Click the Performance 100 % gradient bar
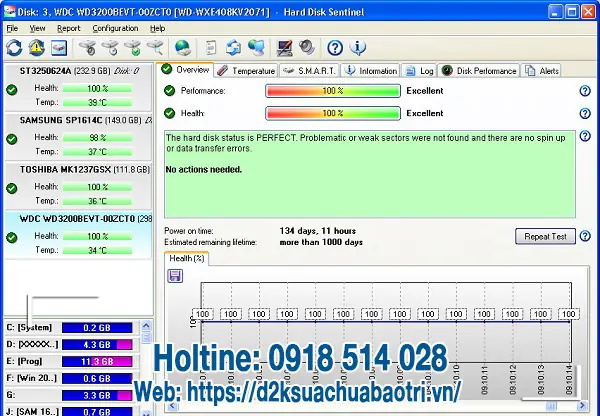Screen dimensions: 600x416 [333, 91]
